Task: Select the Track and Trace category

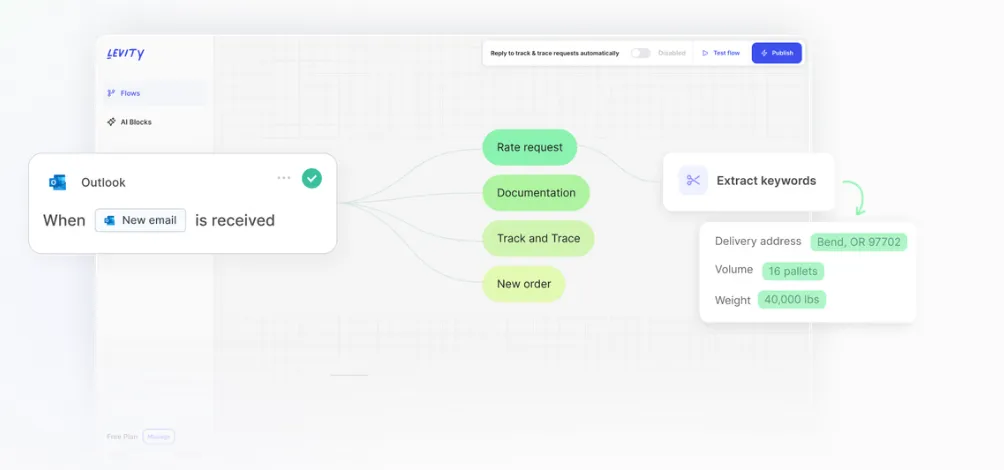Action: coord(538,238)
